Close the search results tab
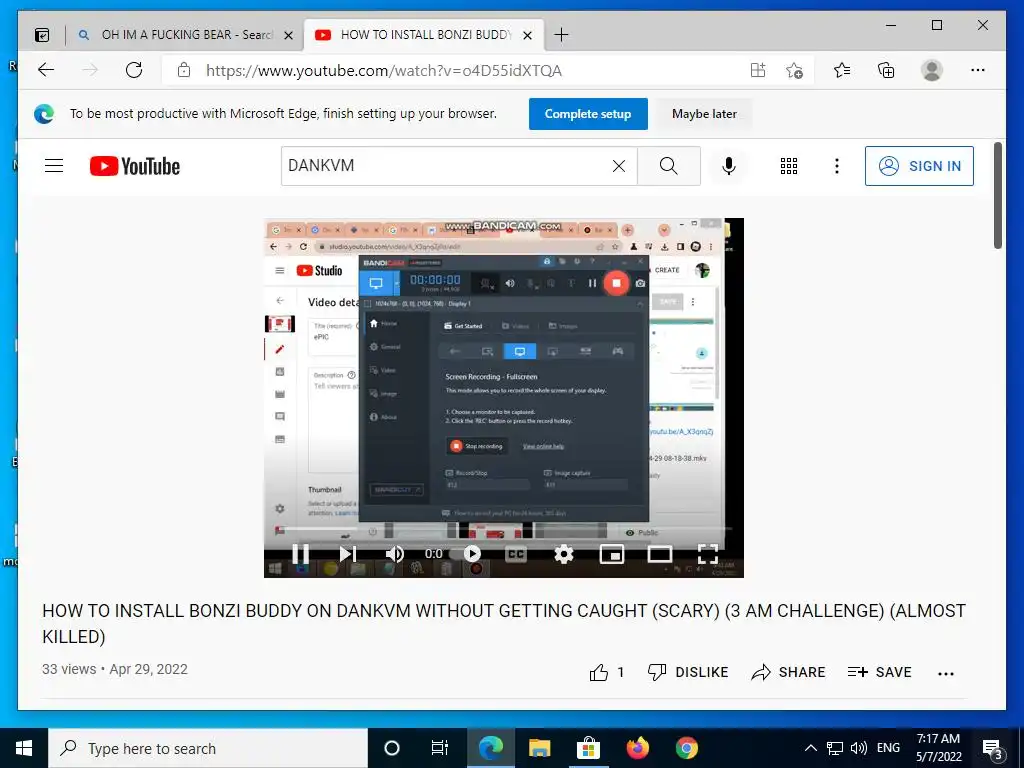The width and height of the screenshot is (1024, 768). [x=288, y=35]
